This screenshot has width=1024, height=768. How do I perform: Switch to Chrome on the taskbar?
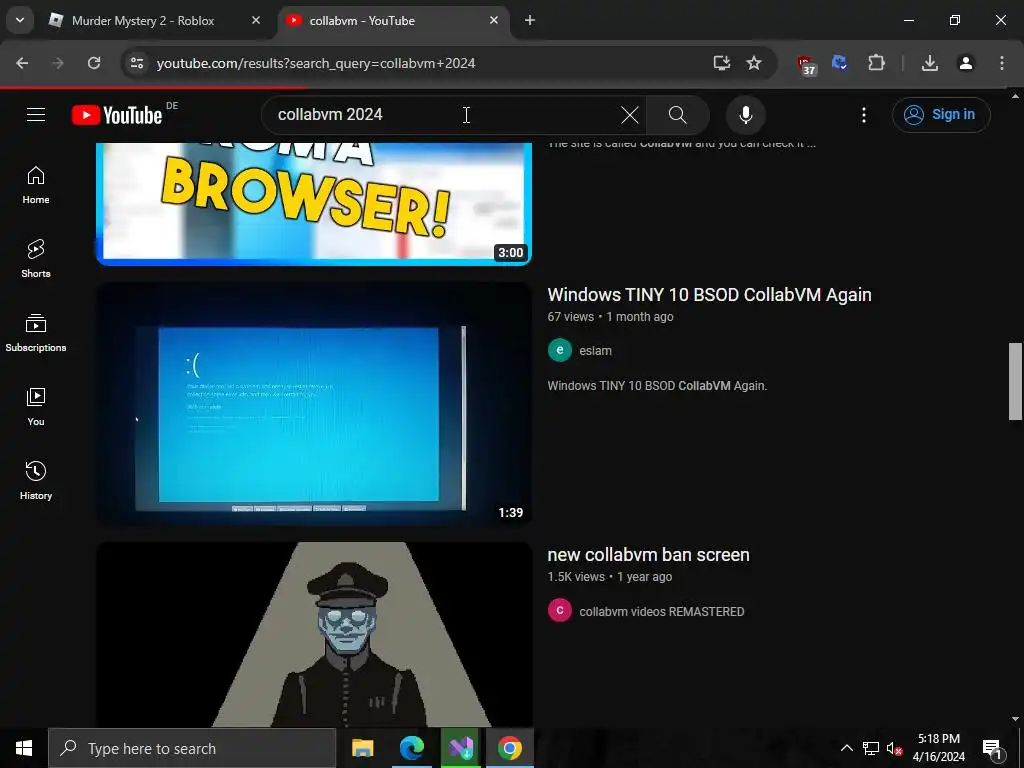click(509, 748)
